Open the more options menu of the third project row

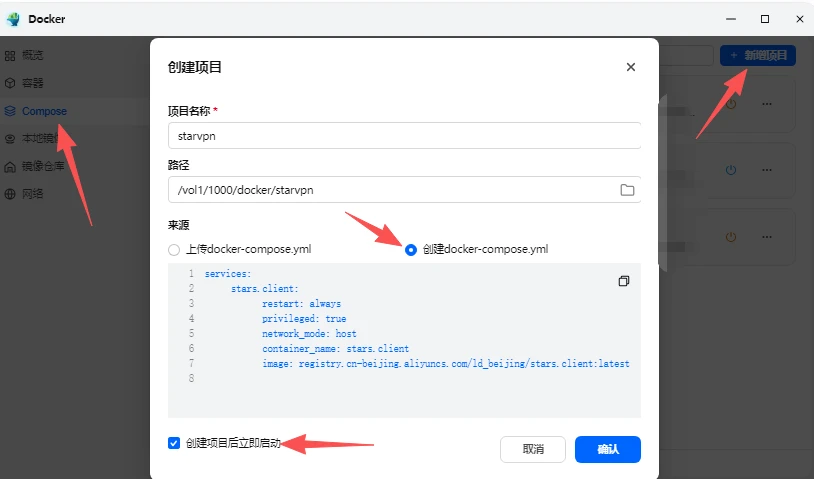[x=767, y=237]
